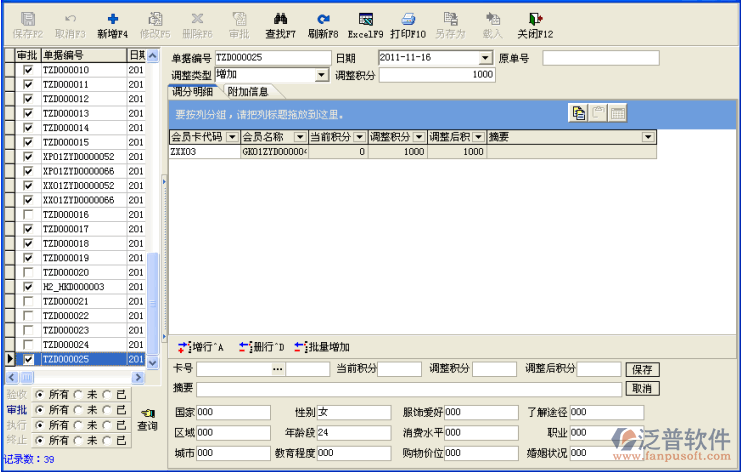Expand the 调整类型 dropdown

(x=322, y=75)
